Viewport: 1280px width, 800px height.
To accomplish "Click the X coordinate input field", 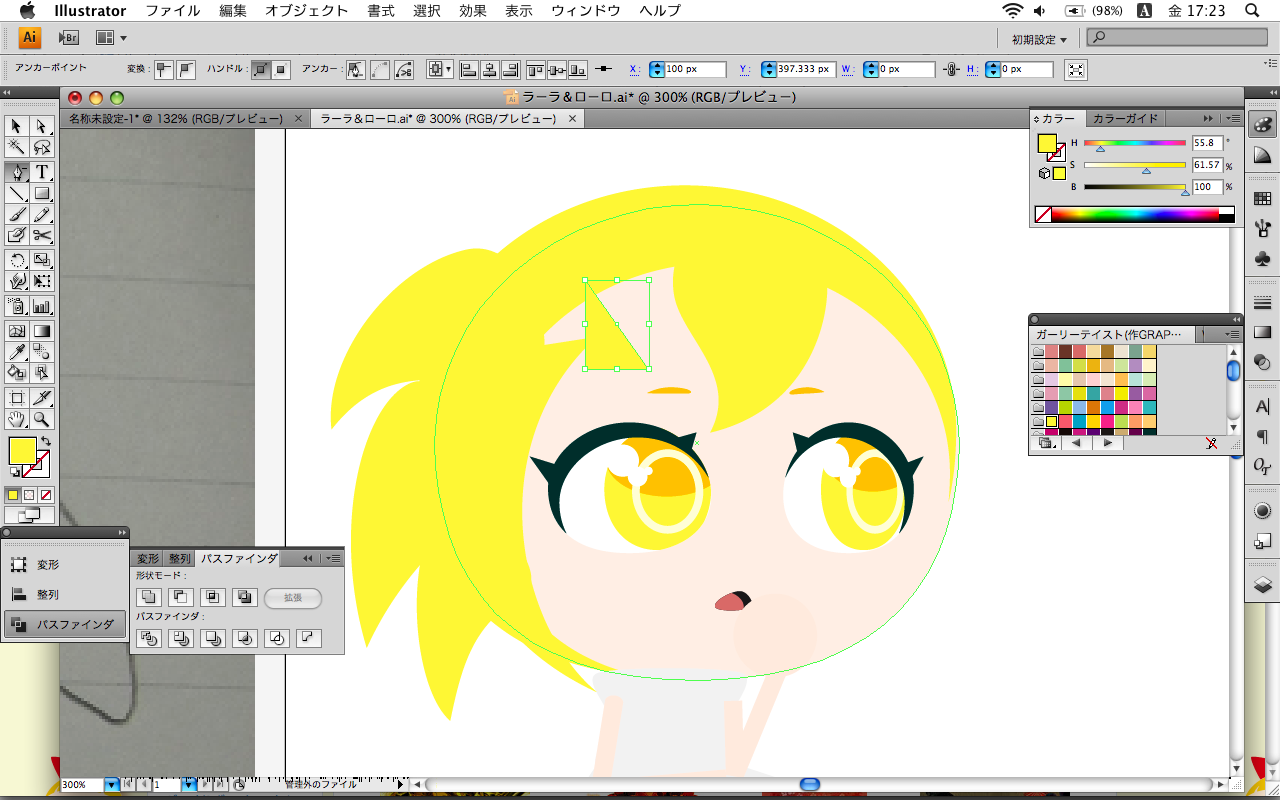I will pos(695,70).
